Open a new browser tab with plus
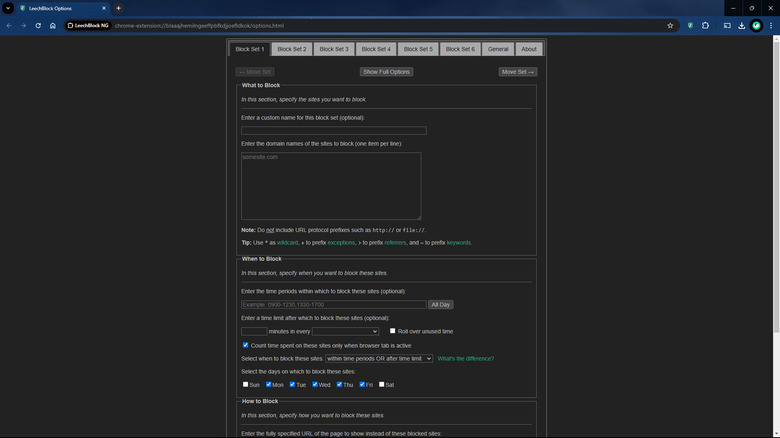780x438 pixels. [119, 8]
